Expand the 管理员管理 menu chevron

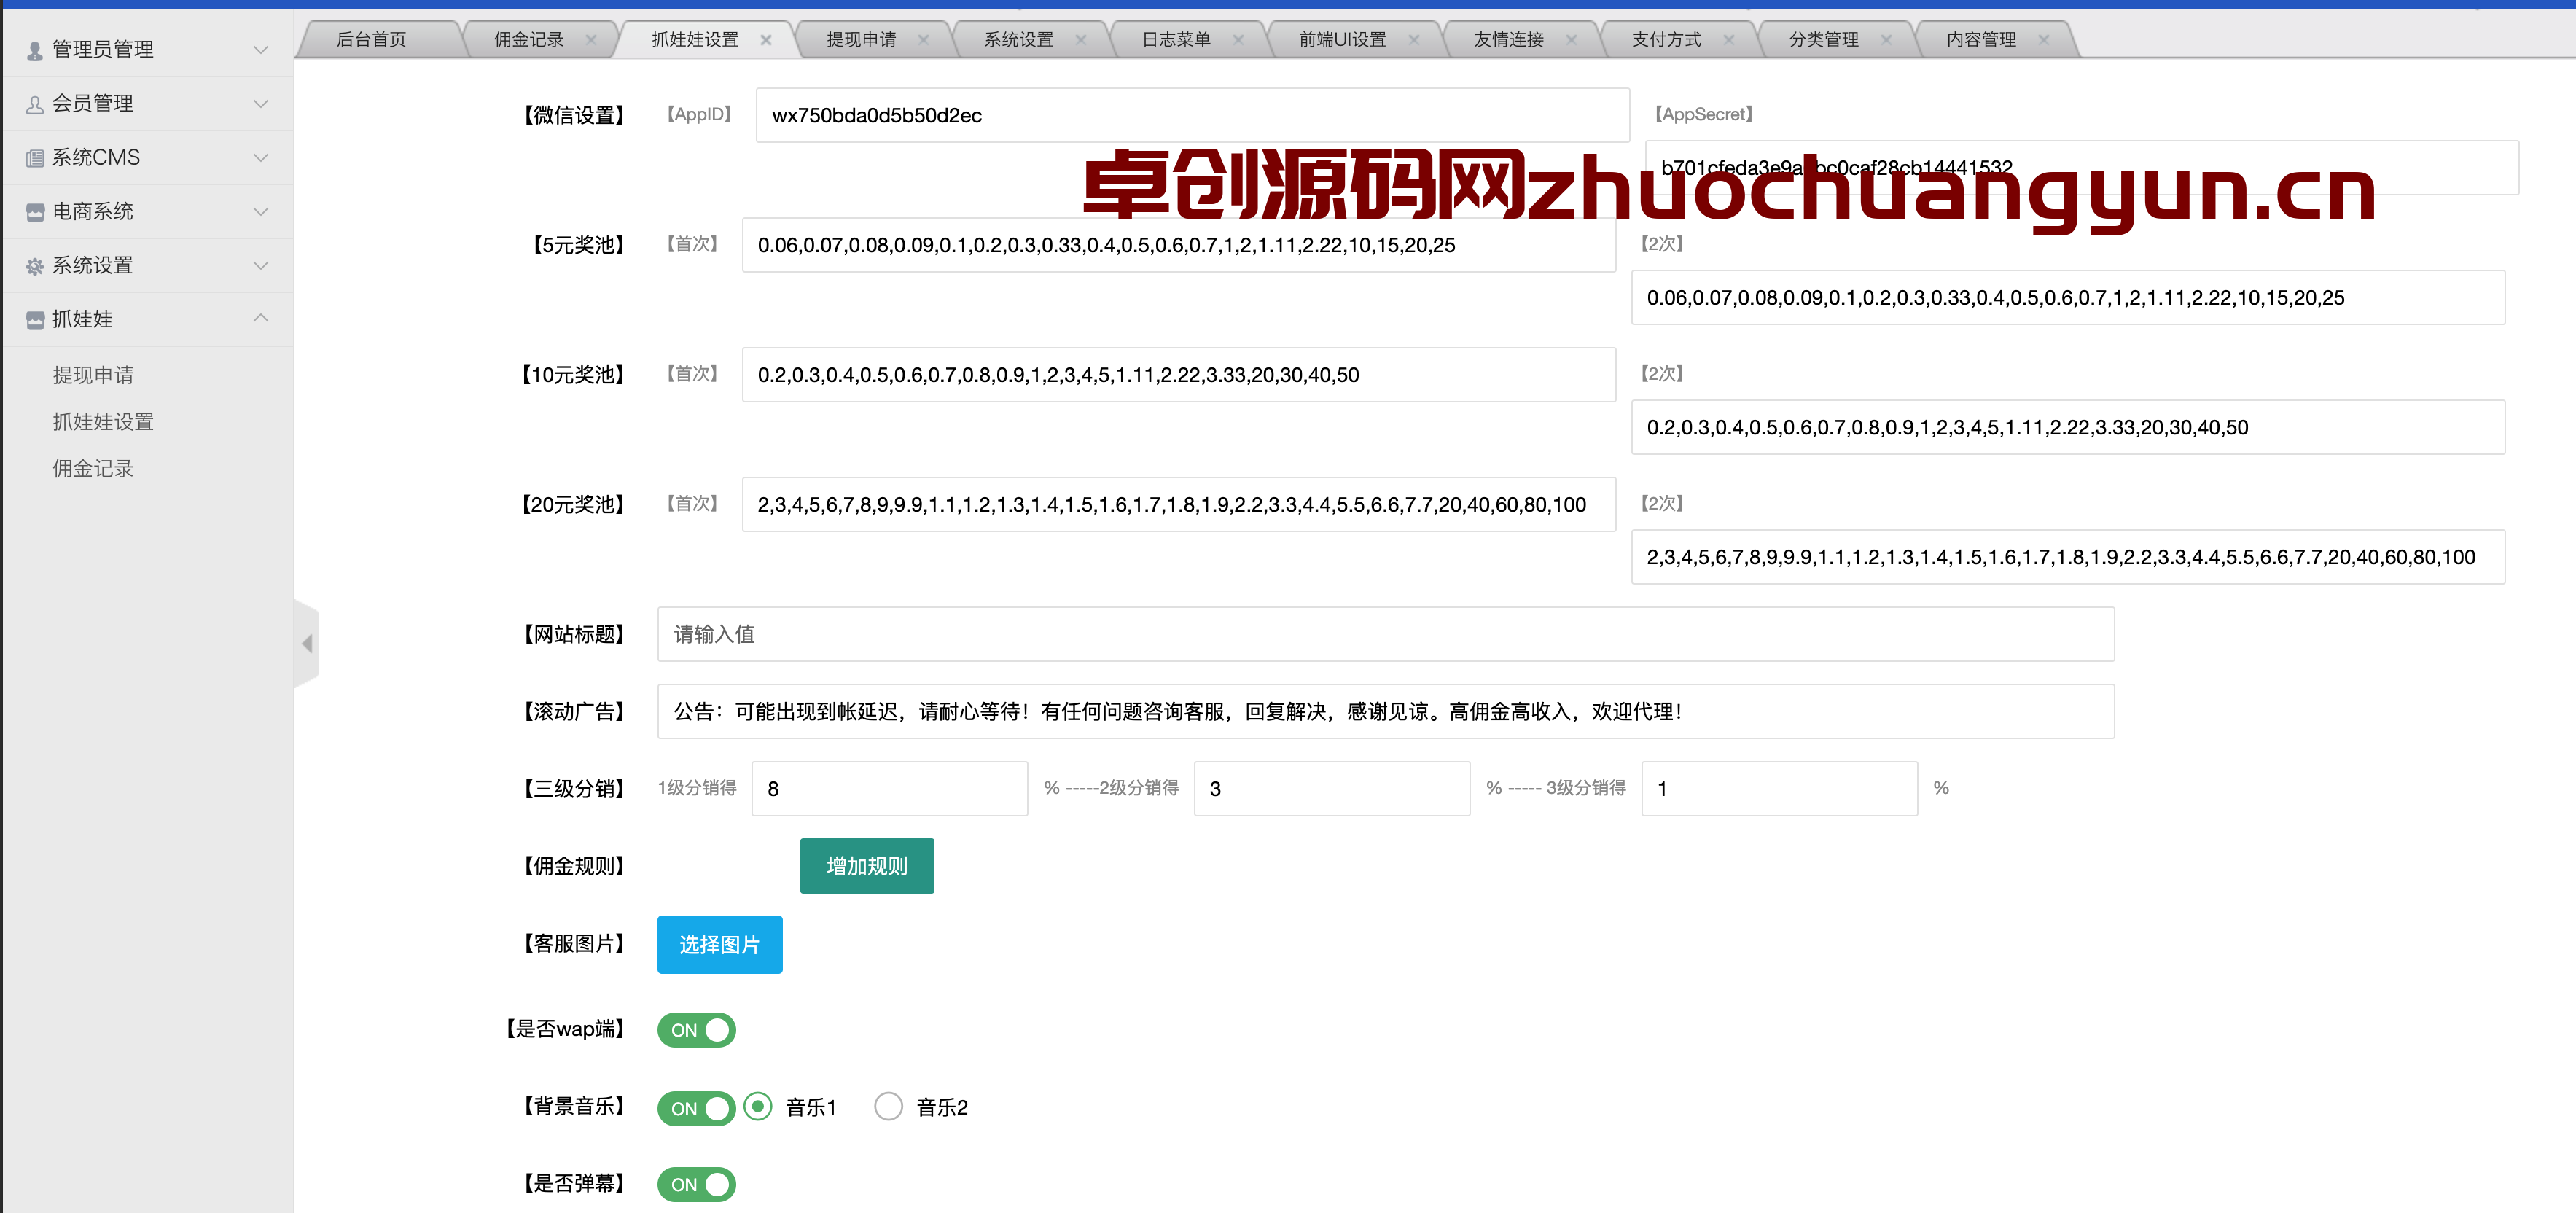tap(261, 50)
